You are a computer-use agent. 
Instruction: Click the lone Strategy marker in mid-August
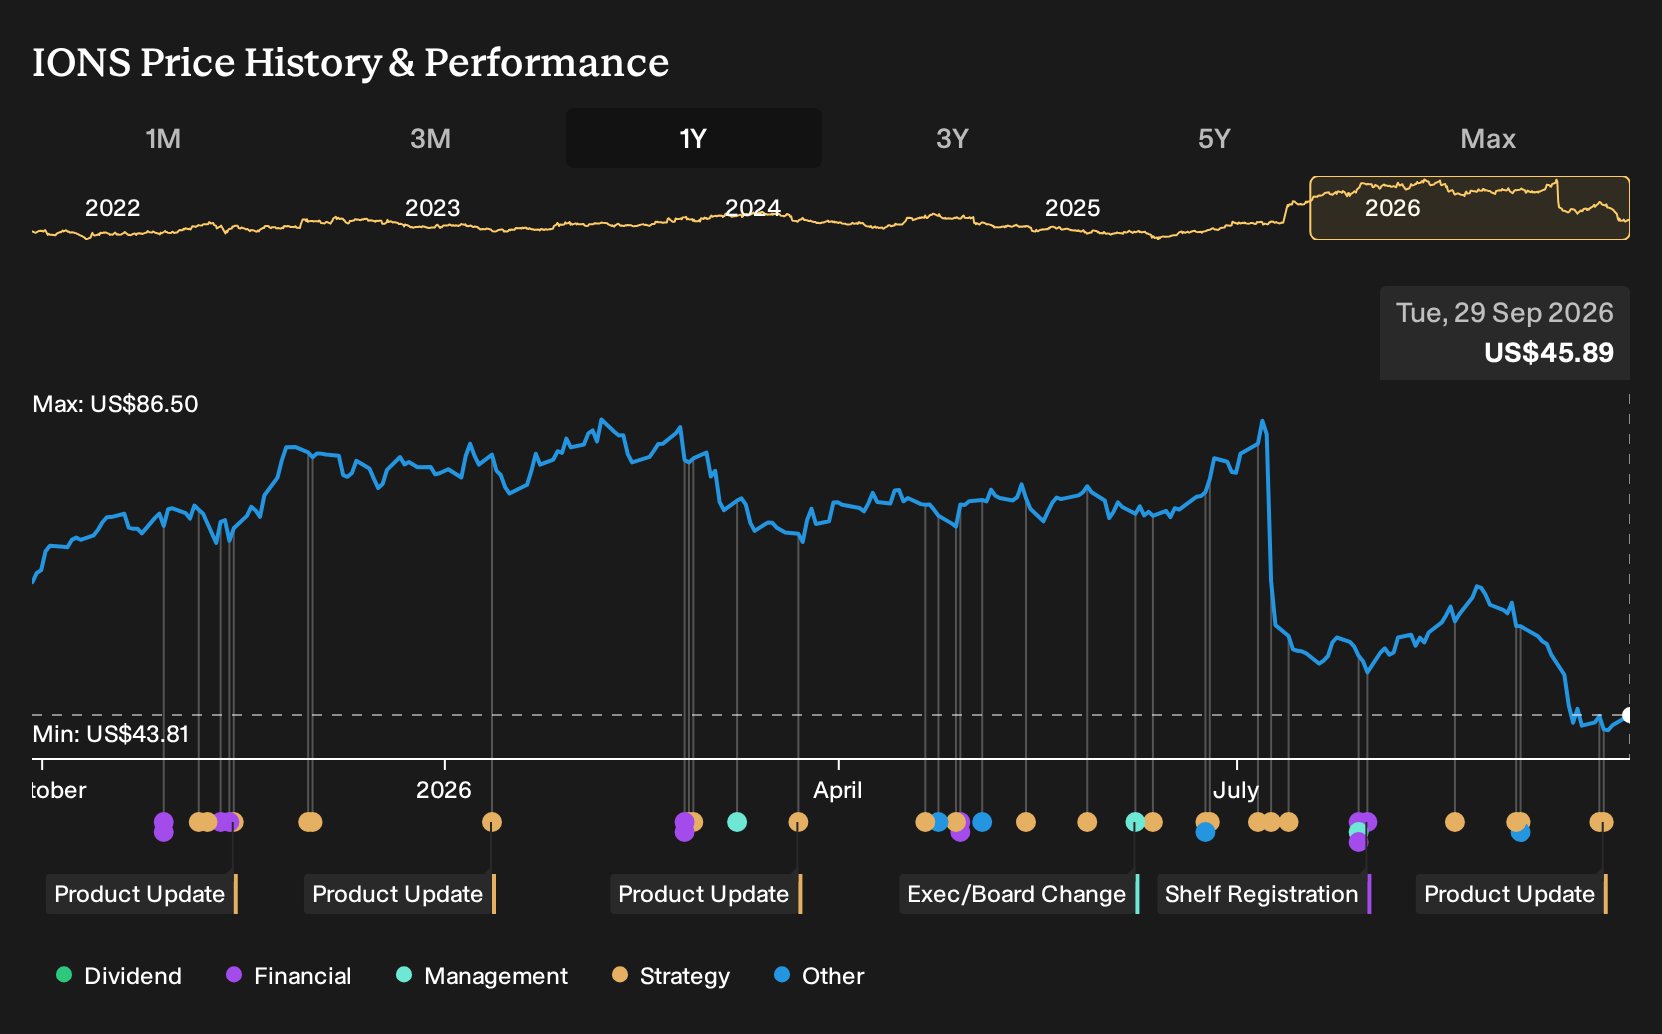[x=1455, y=822]
